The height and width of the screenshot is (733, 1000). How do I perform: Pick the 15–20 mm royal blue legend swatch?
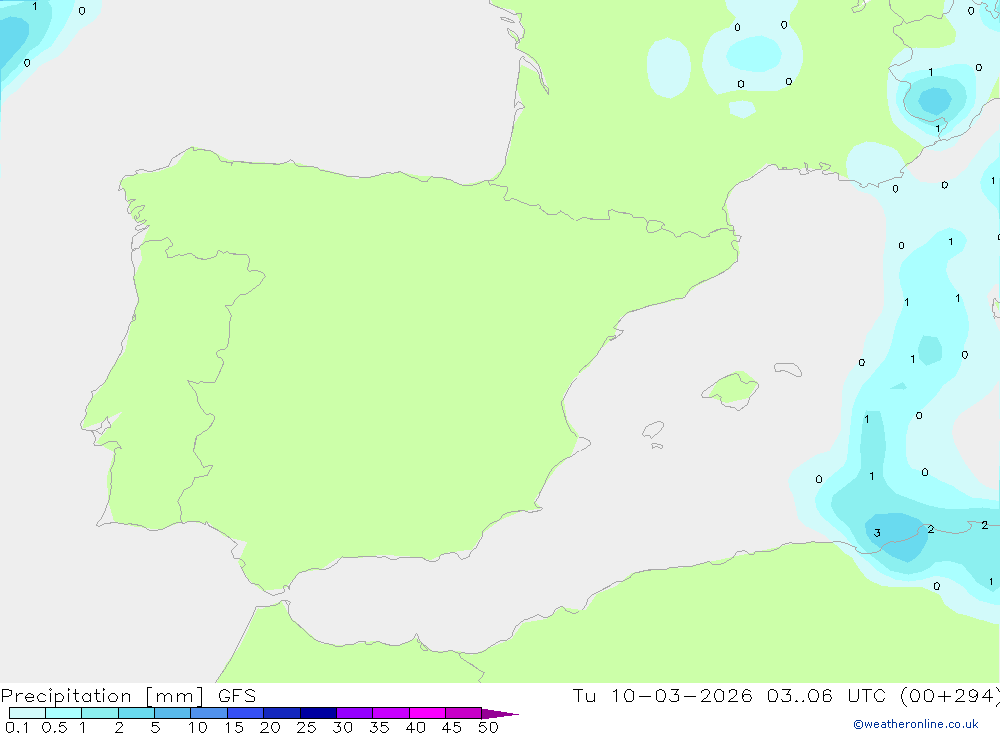click(246, 713)
